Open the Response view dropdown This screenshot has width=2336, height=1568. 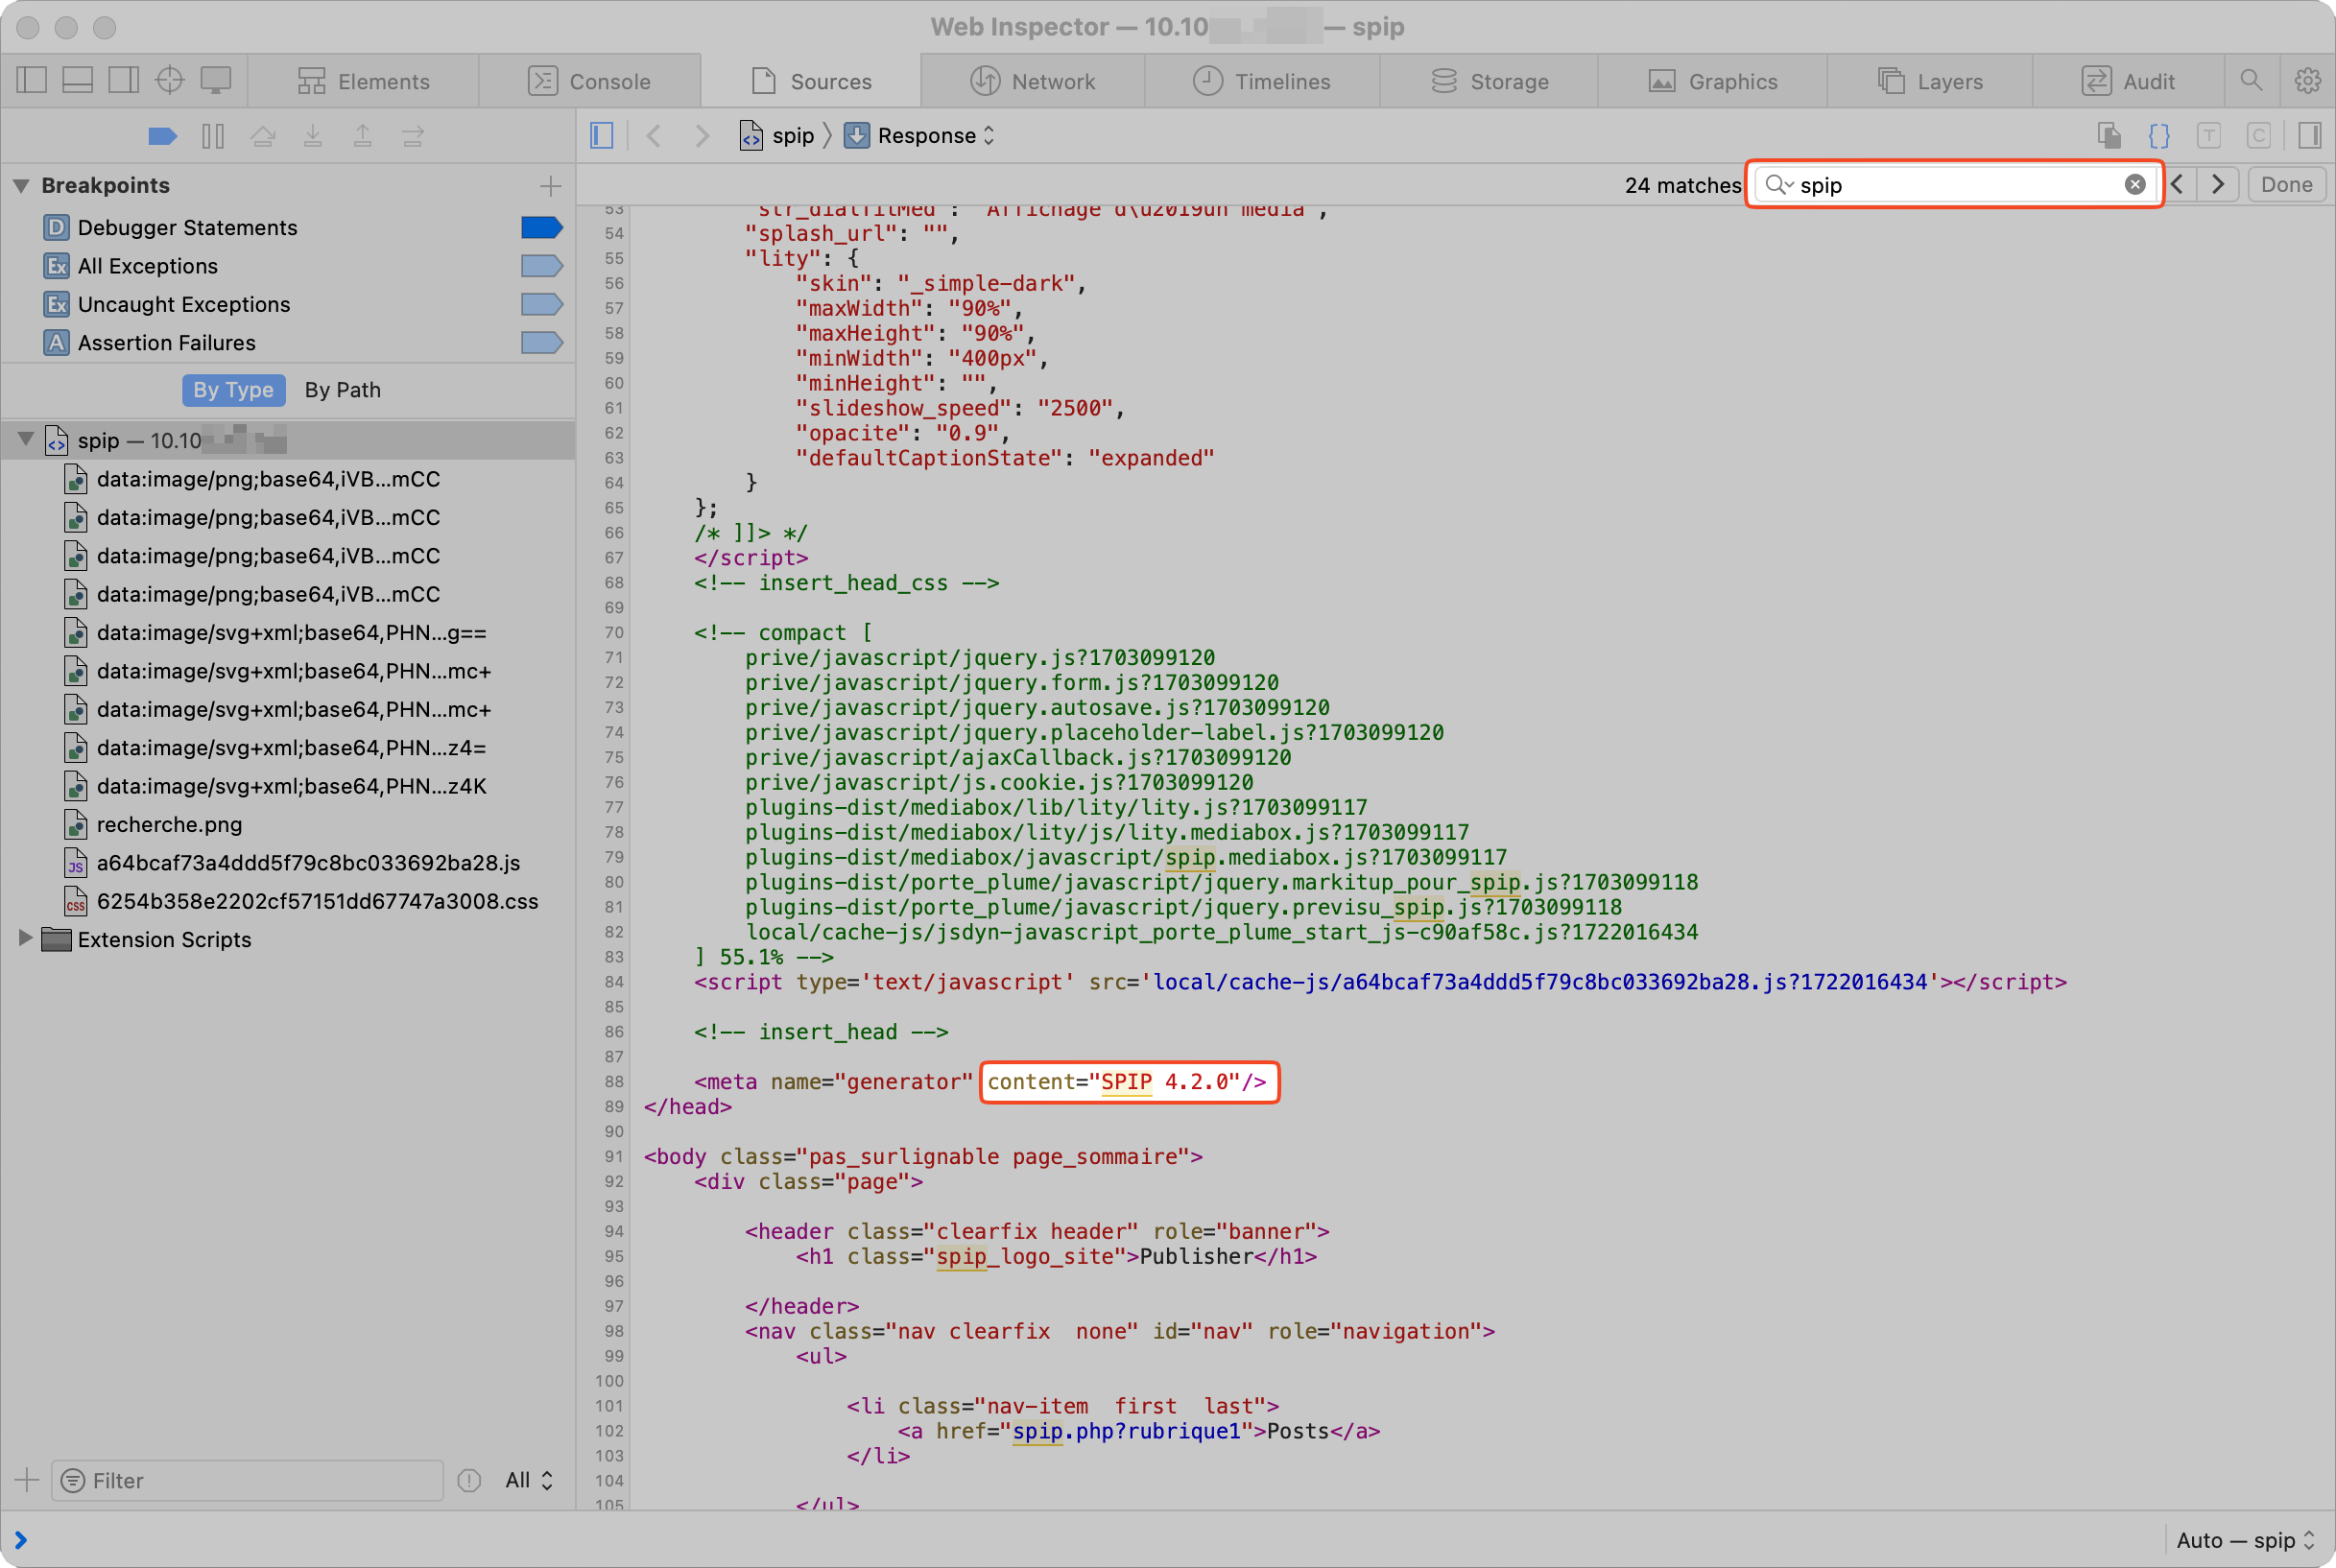pyautogui.click(x=920, y=136)
